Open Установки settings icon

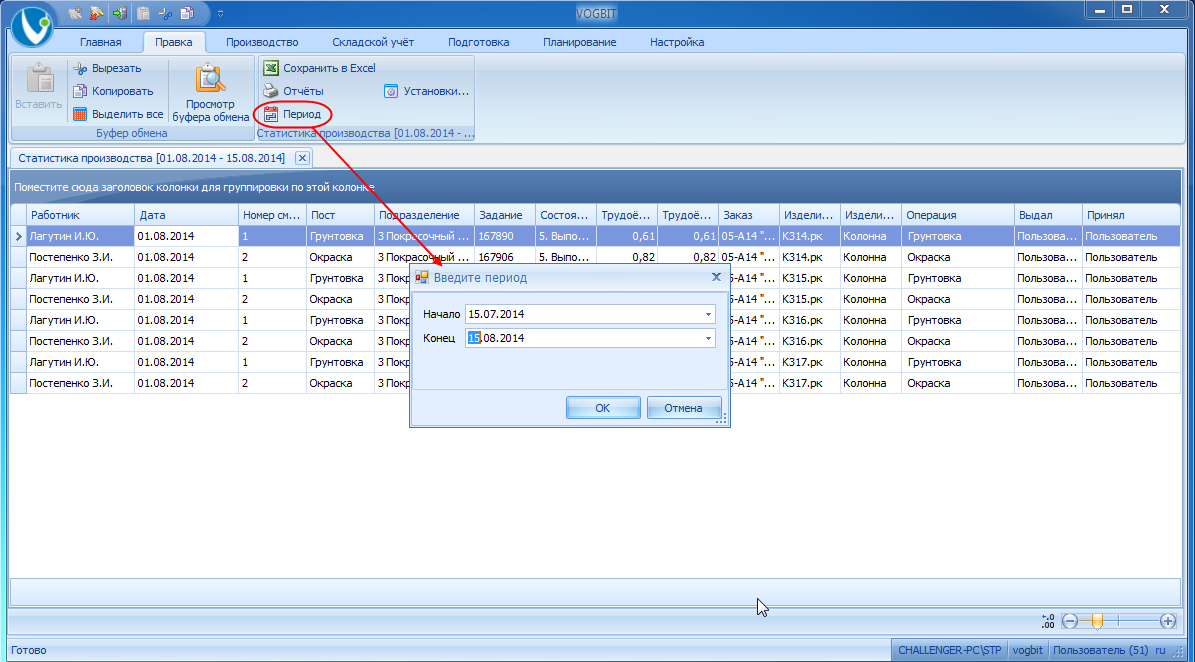(391, 91)
